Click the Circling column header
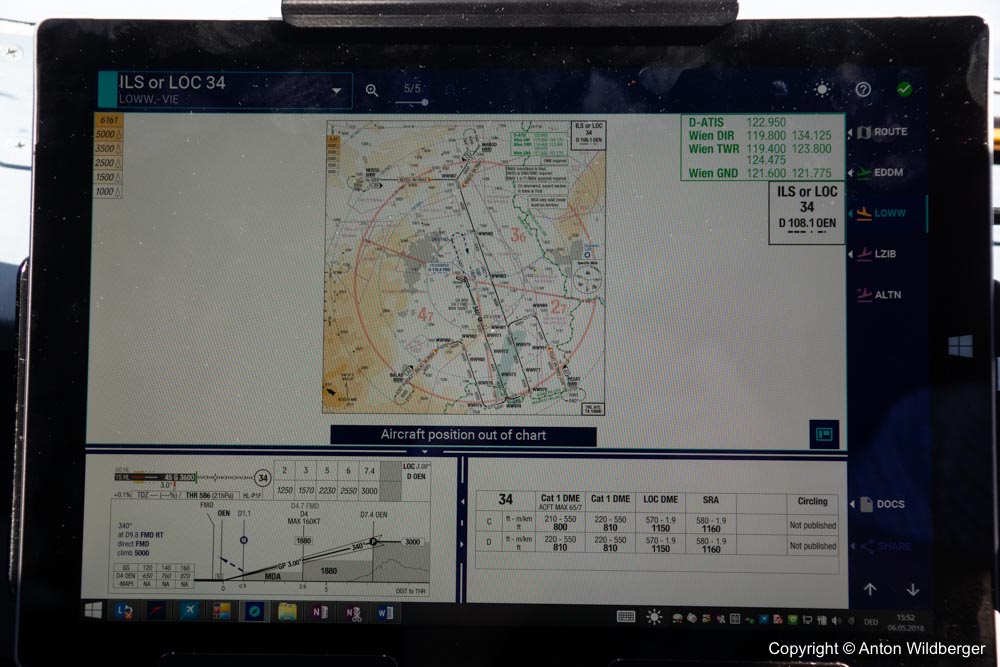The width and height of the screenshot is (1000, 667). coord(812,501)
